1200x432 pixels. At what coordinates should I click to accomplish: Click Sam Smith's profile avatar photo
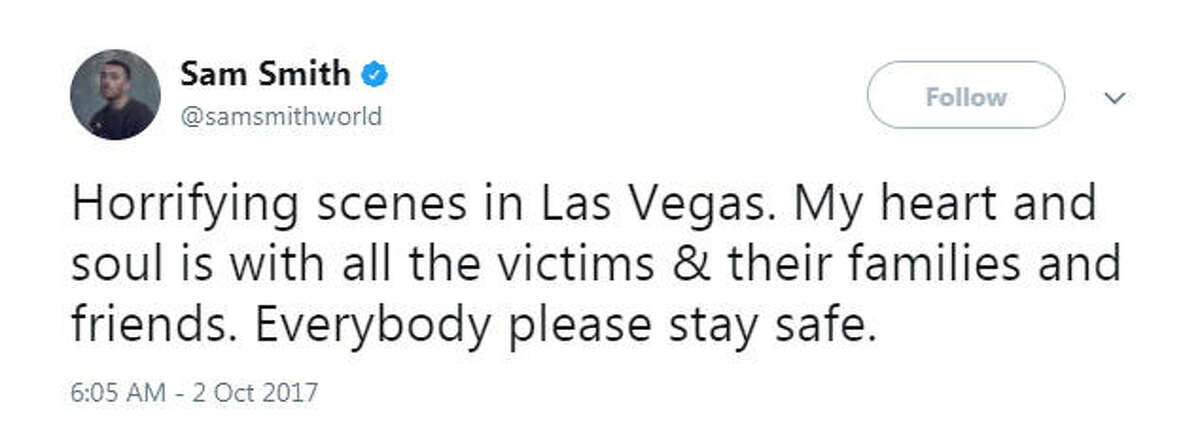[115, 96]
